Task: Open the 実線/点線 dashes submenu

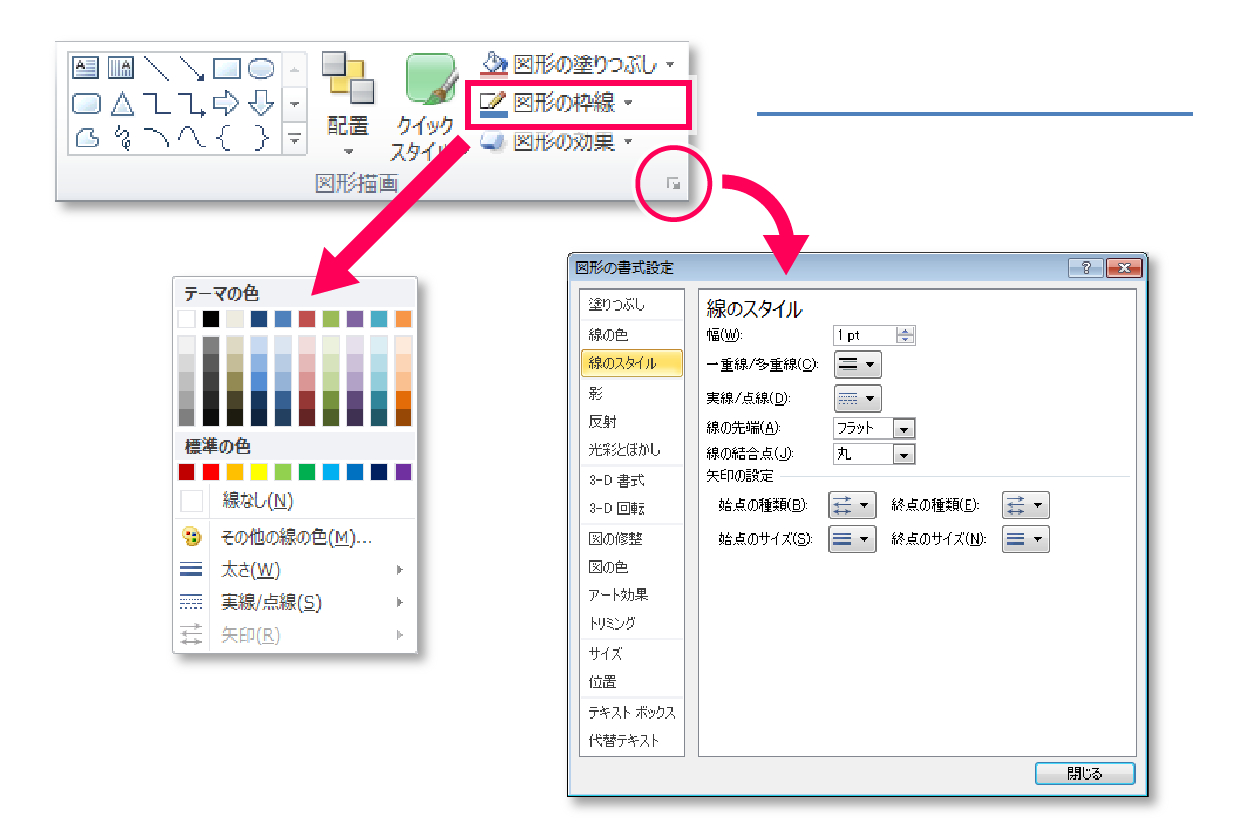Action: point(295,602)
